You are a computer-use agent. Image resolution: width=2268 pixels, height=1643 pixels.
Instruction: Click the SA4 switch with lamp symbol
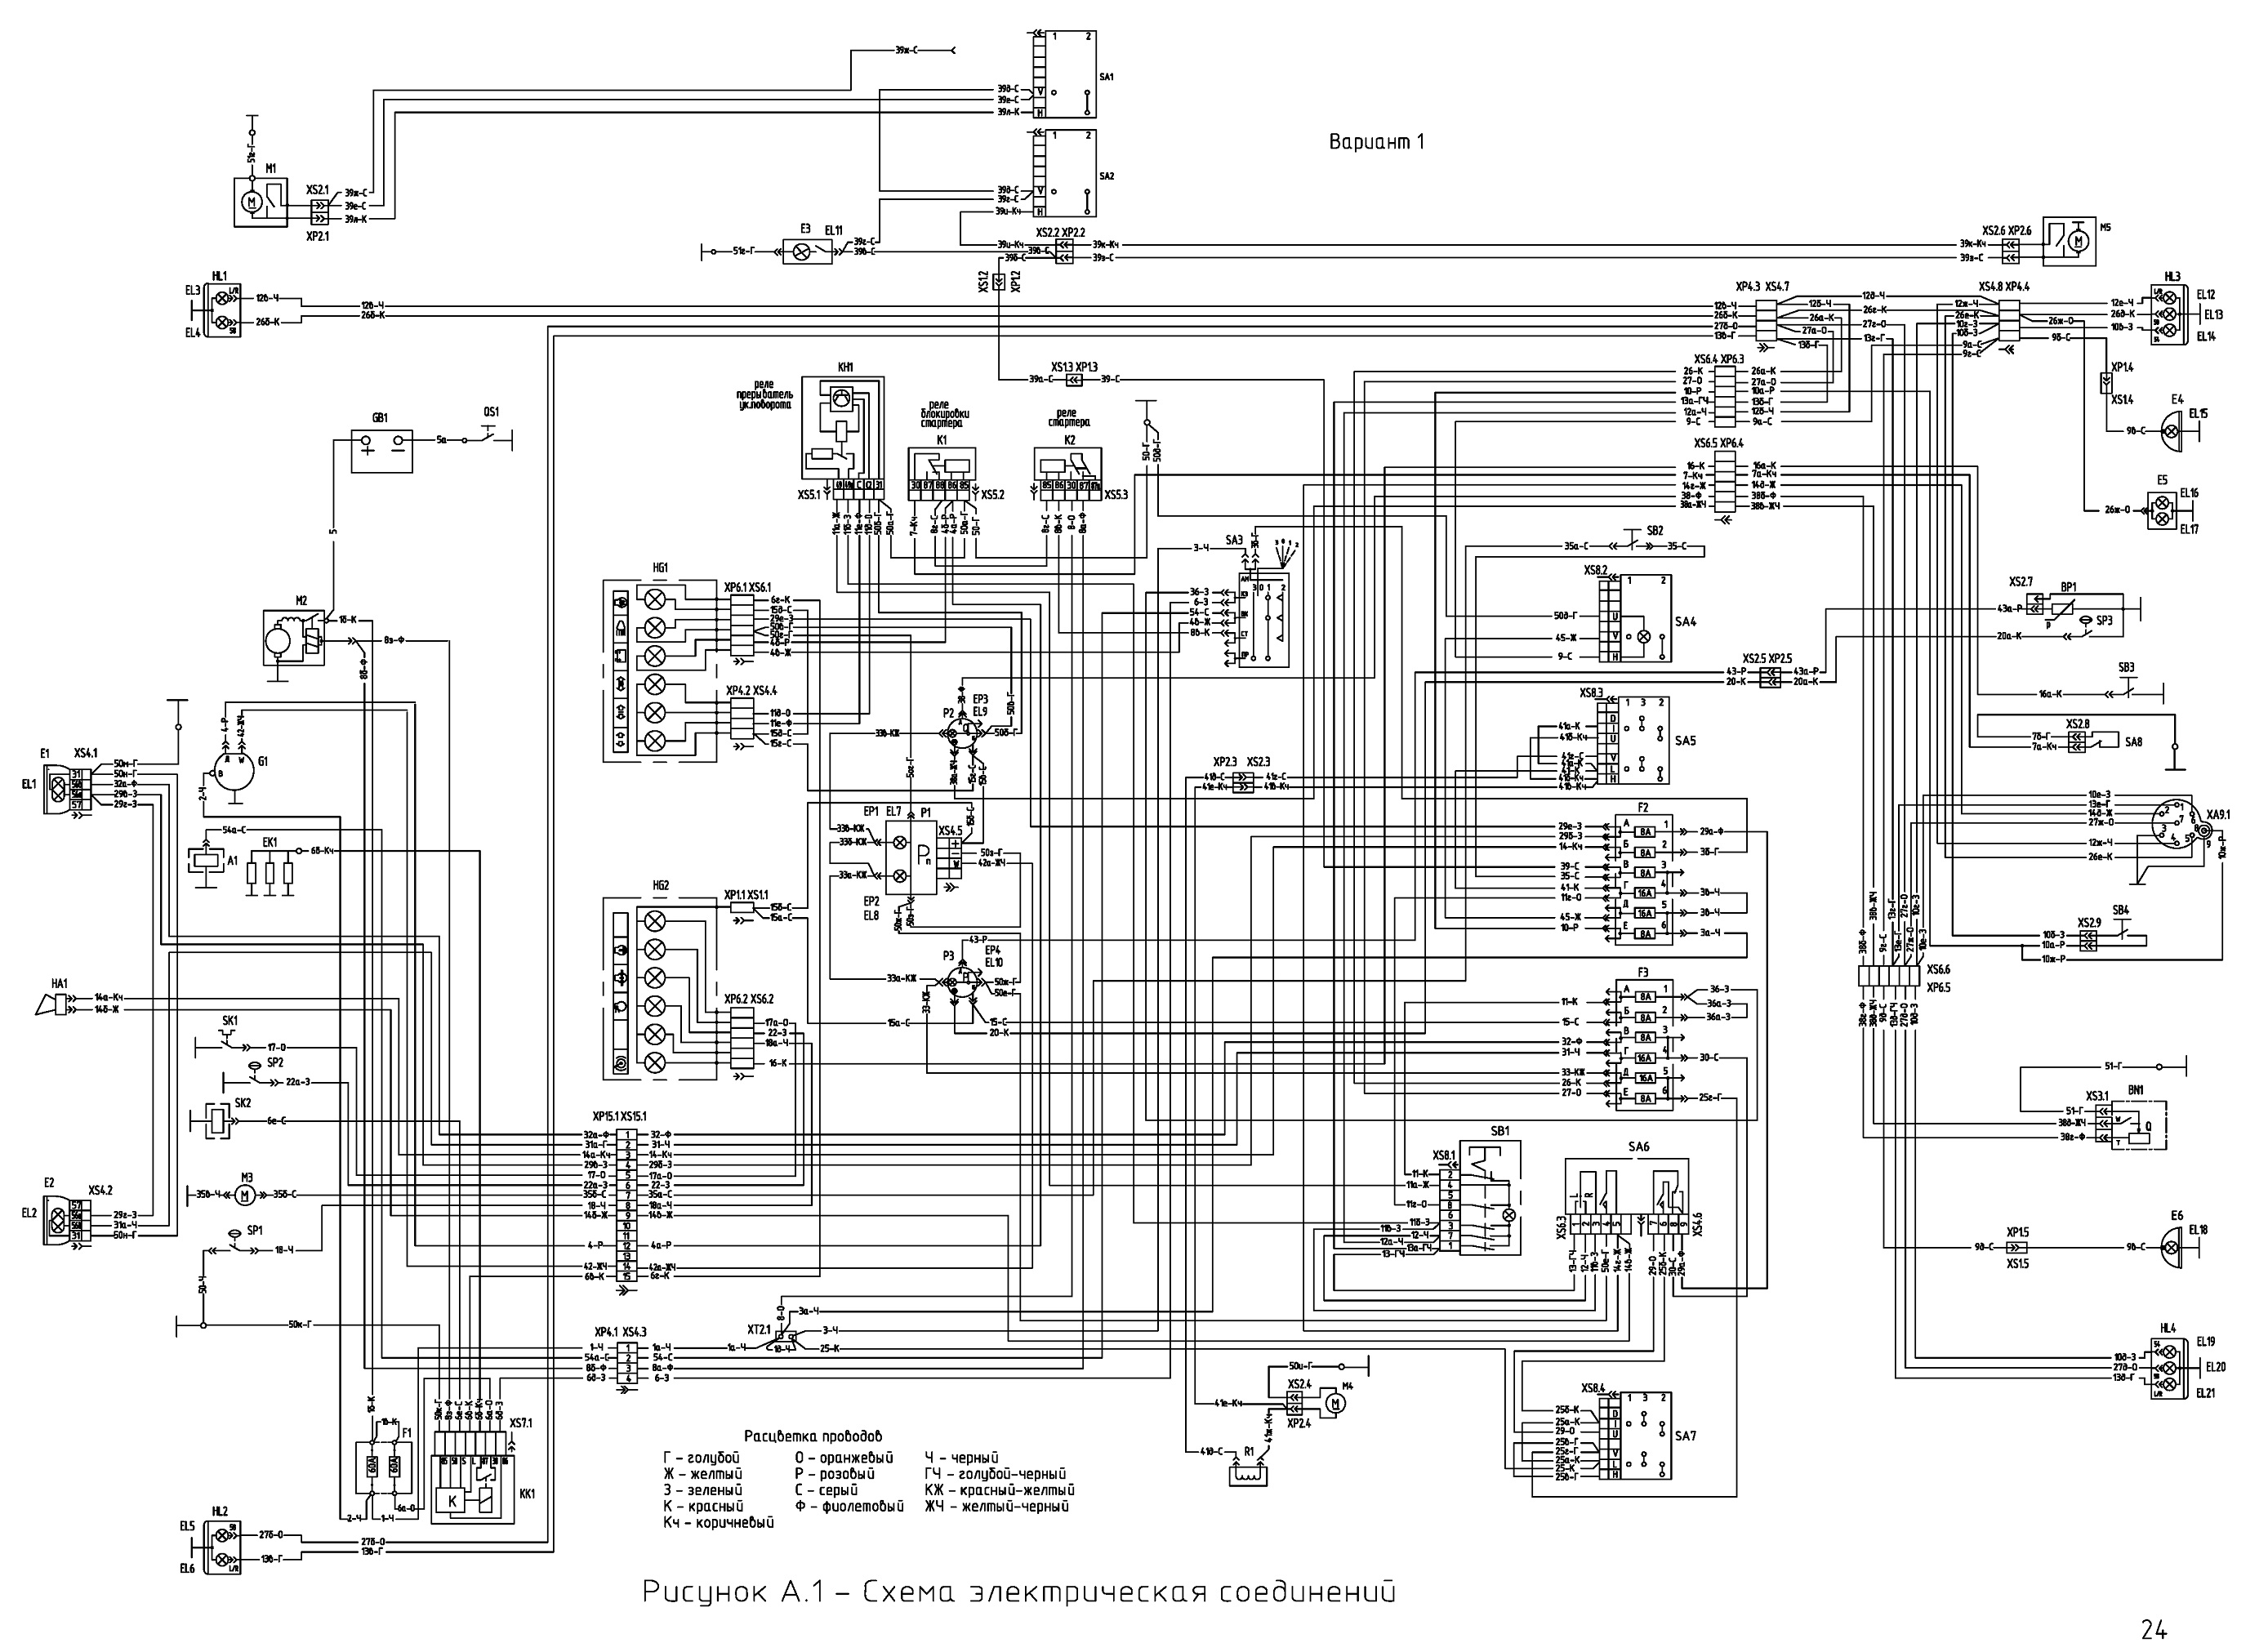1635,619
